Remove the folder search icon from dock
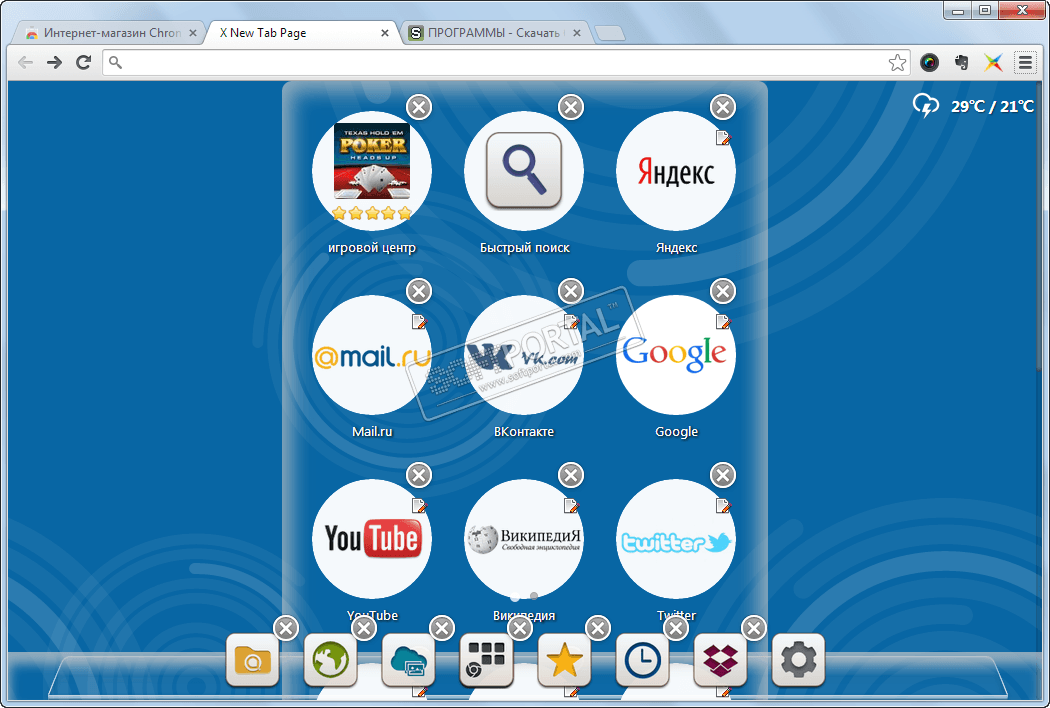 [287, 628]
